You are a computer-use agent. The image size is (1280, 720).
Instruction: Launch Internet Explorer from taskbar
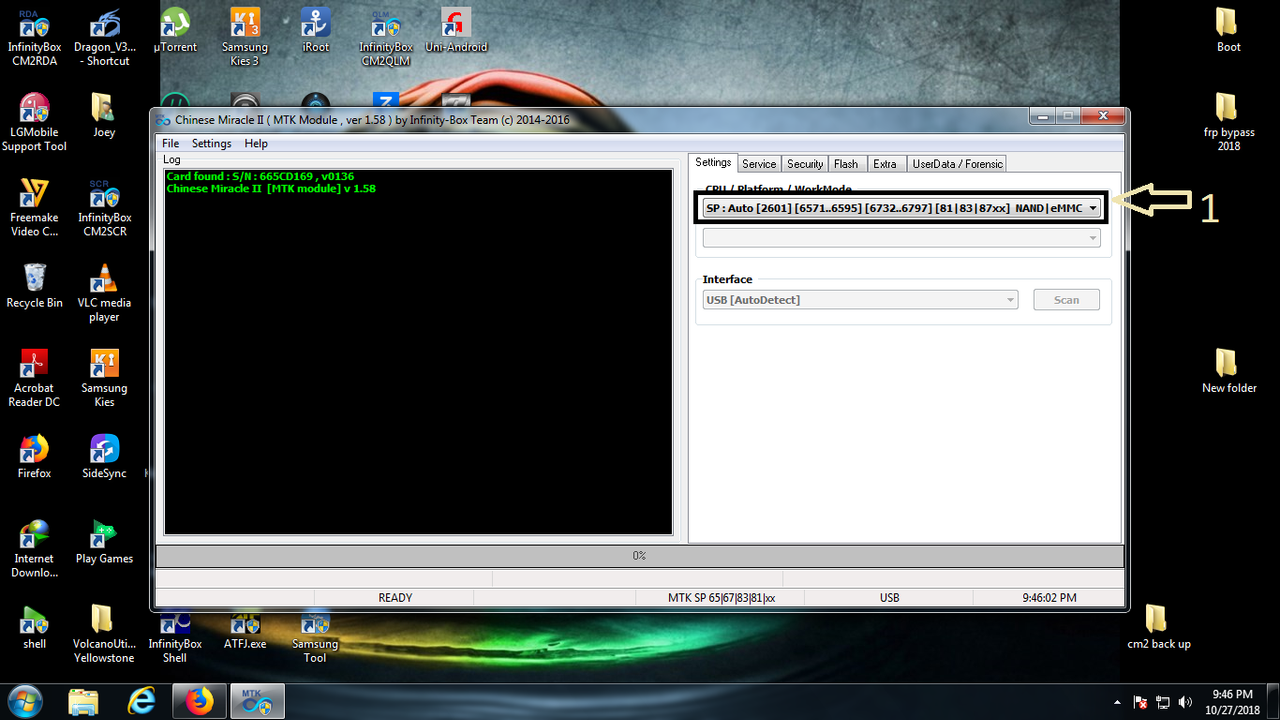tap(142, 702)
